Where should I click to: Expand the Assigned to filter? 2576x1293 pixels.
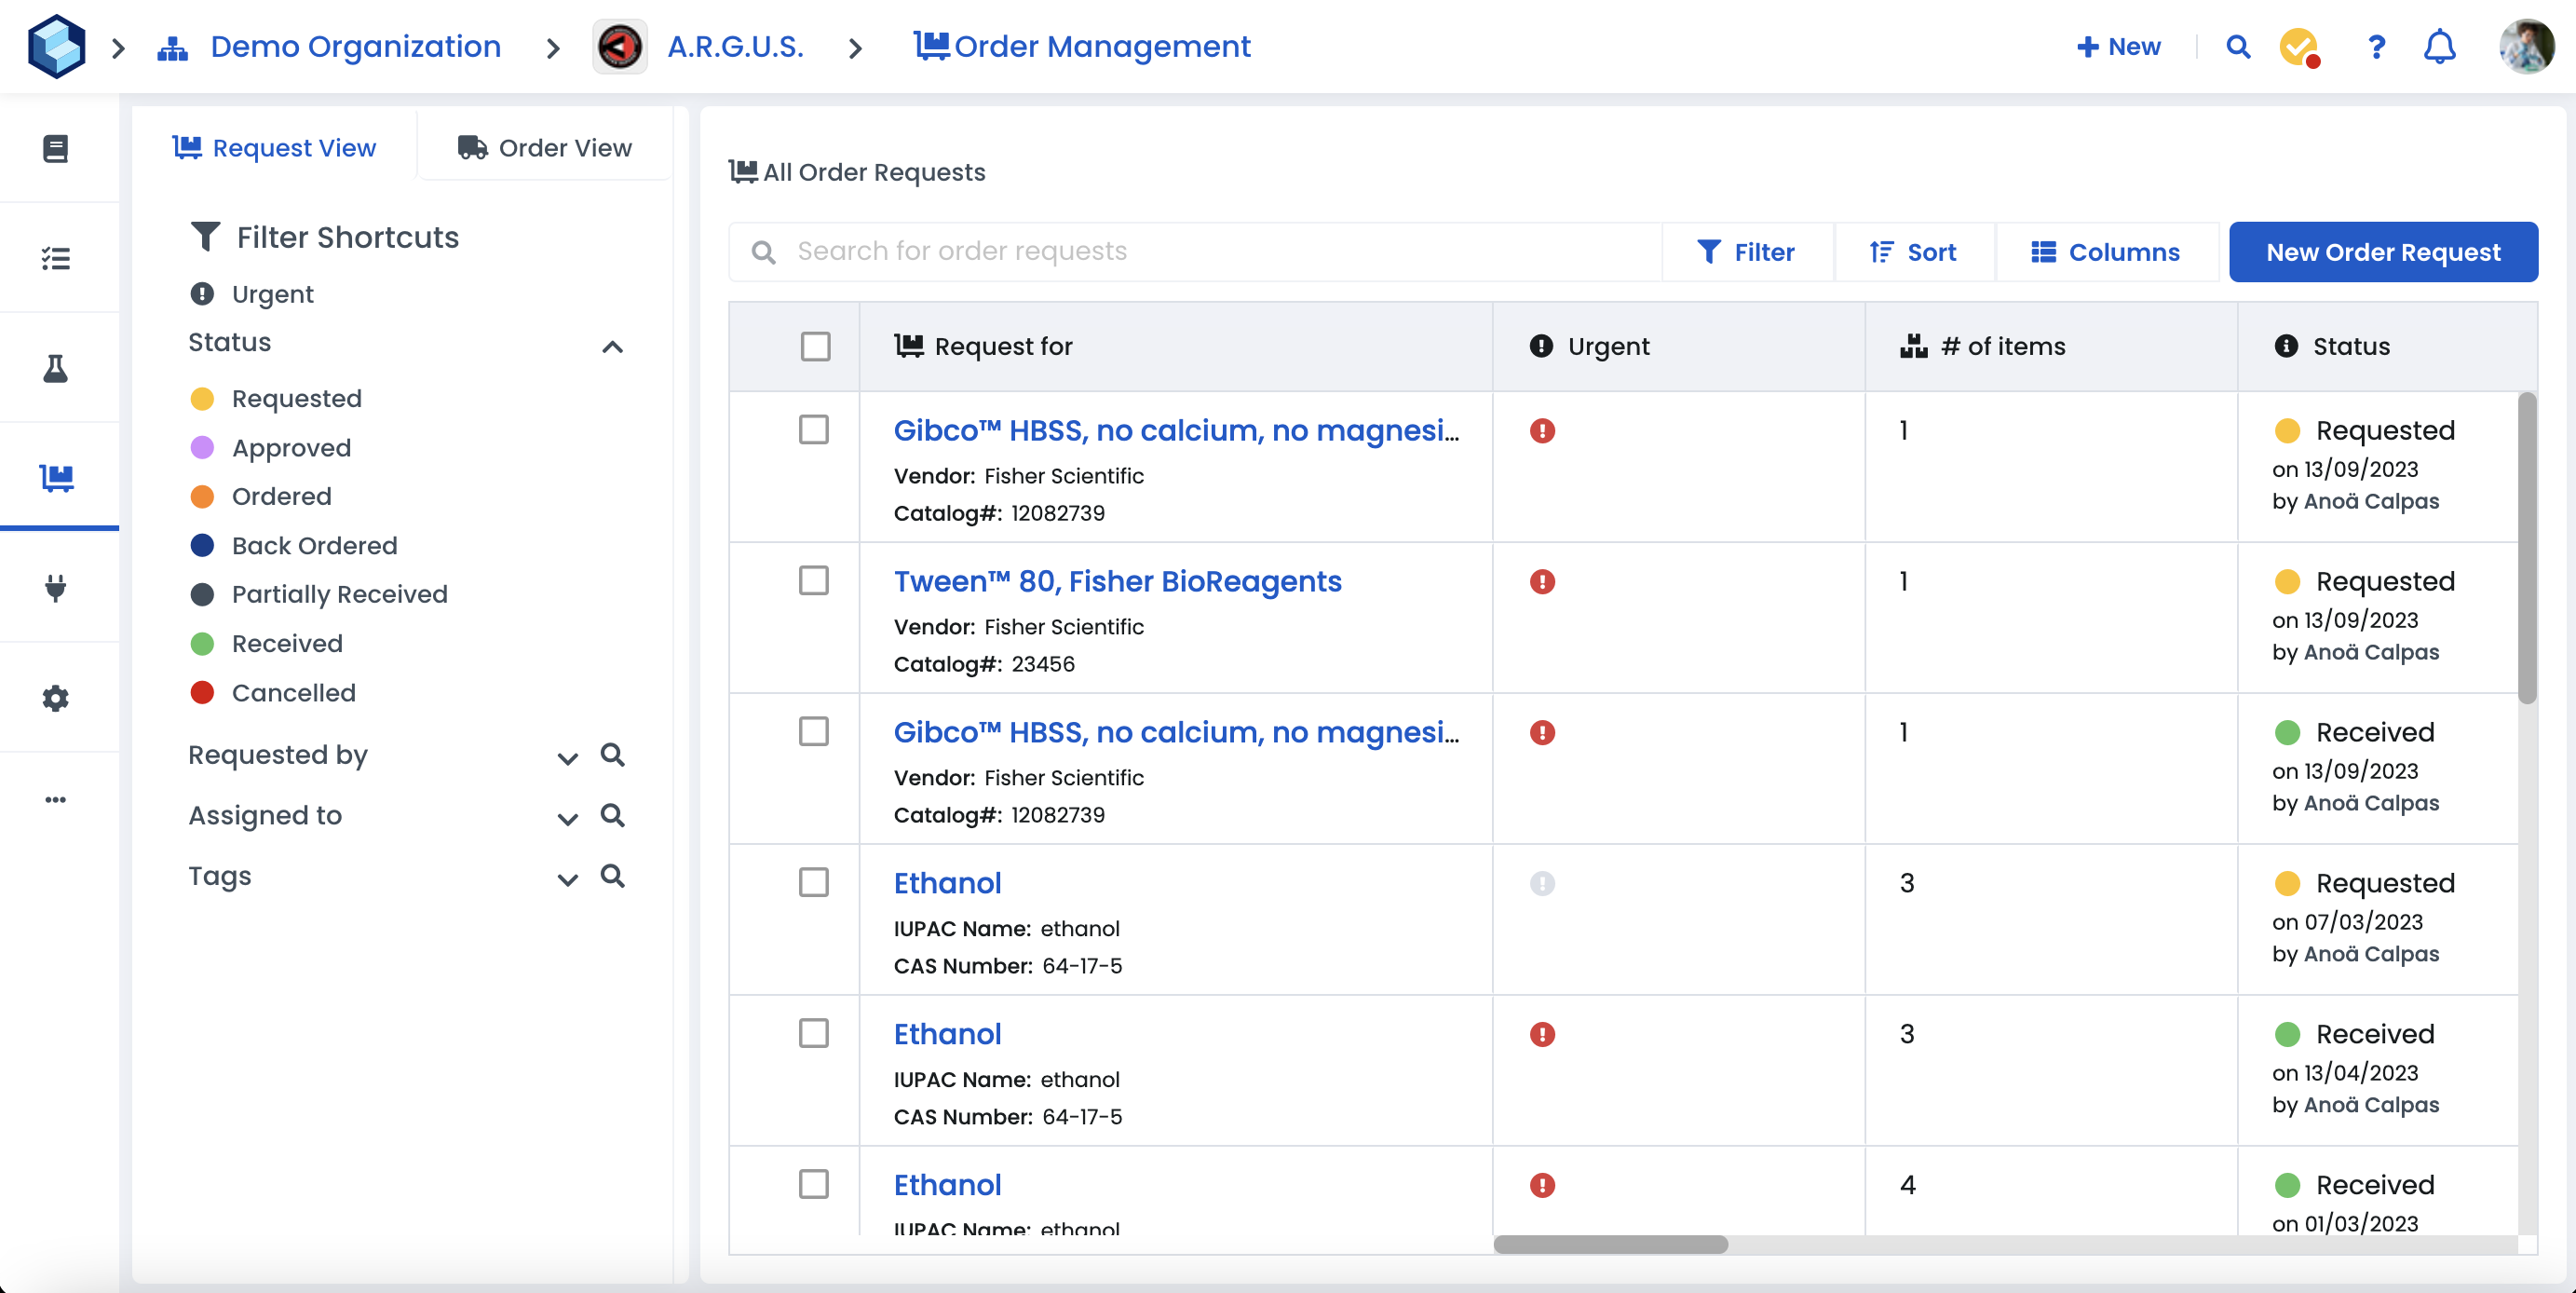tap(567, 818)
